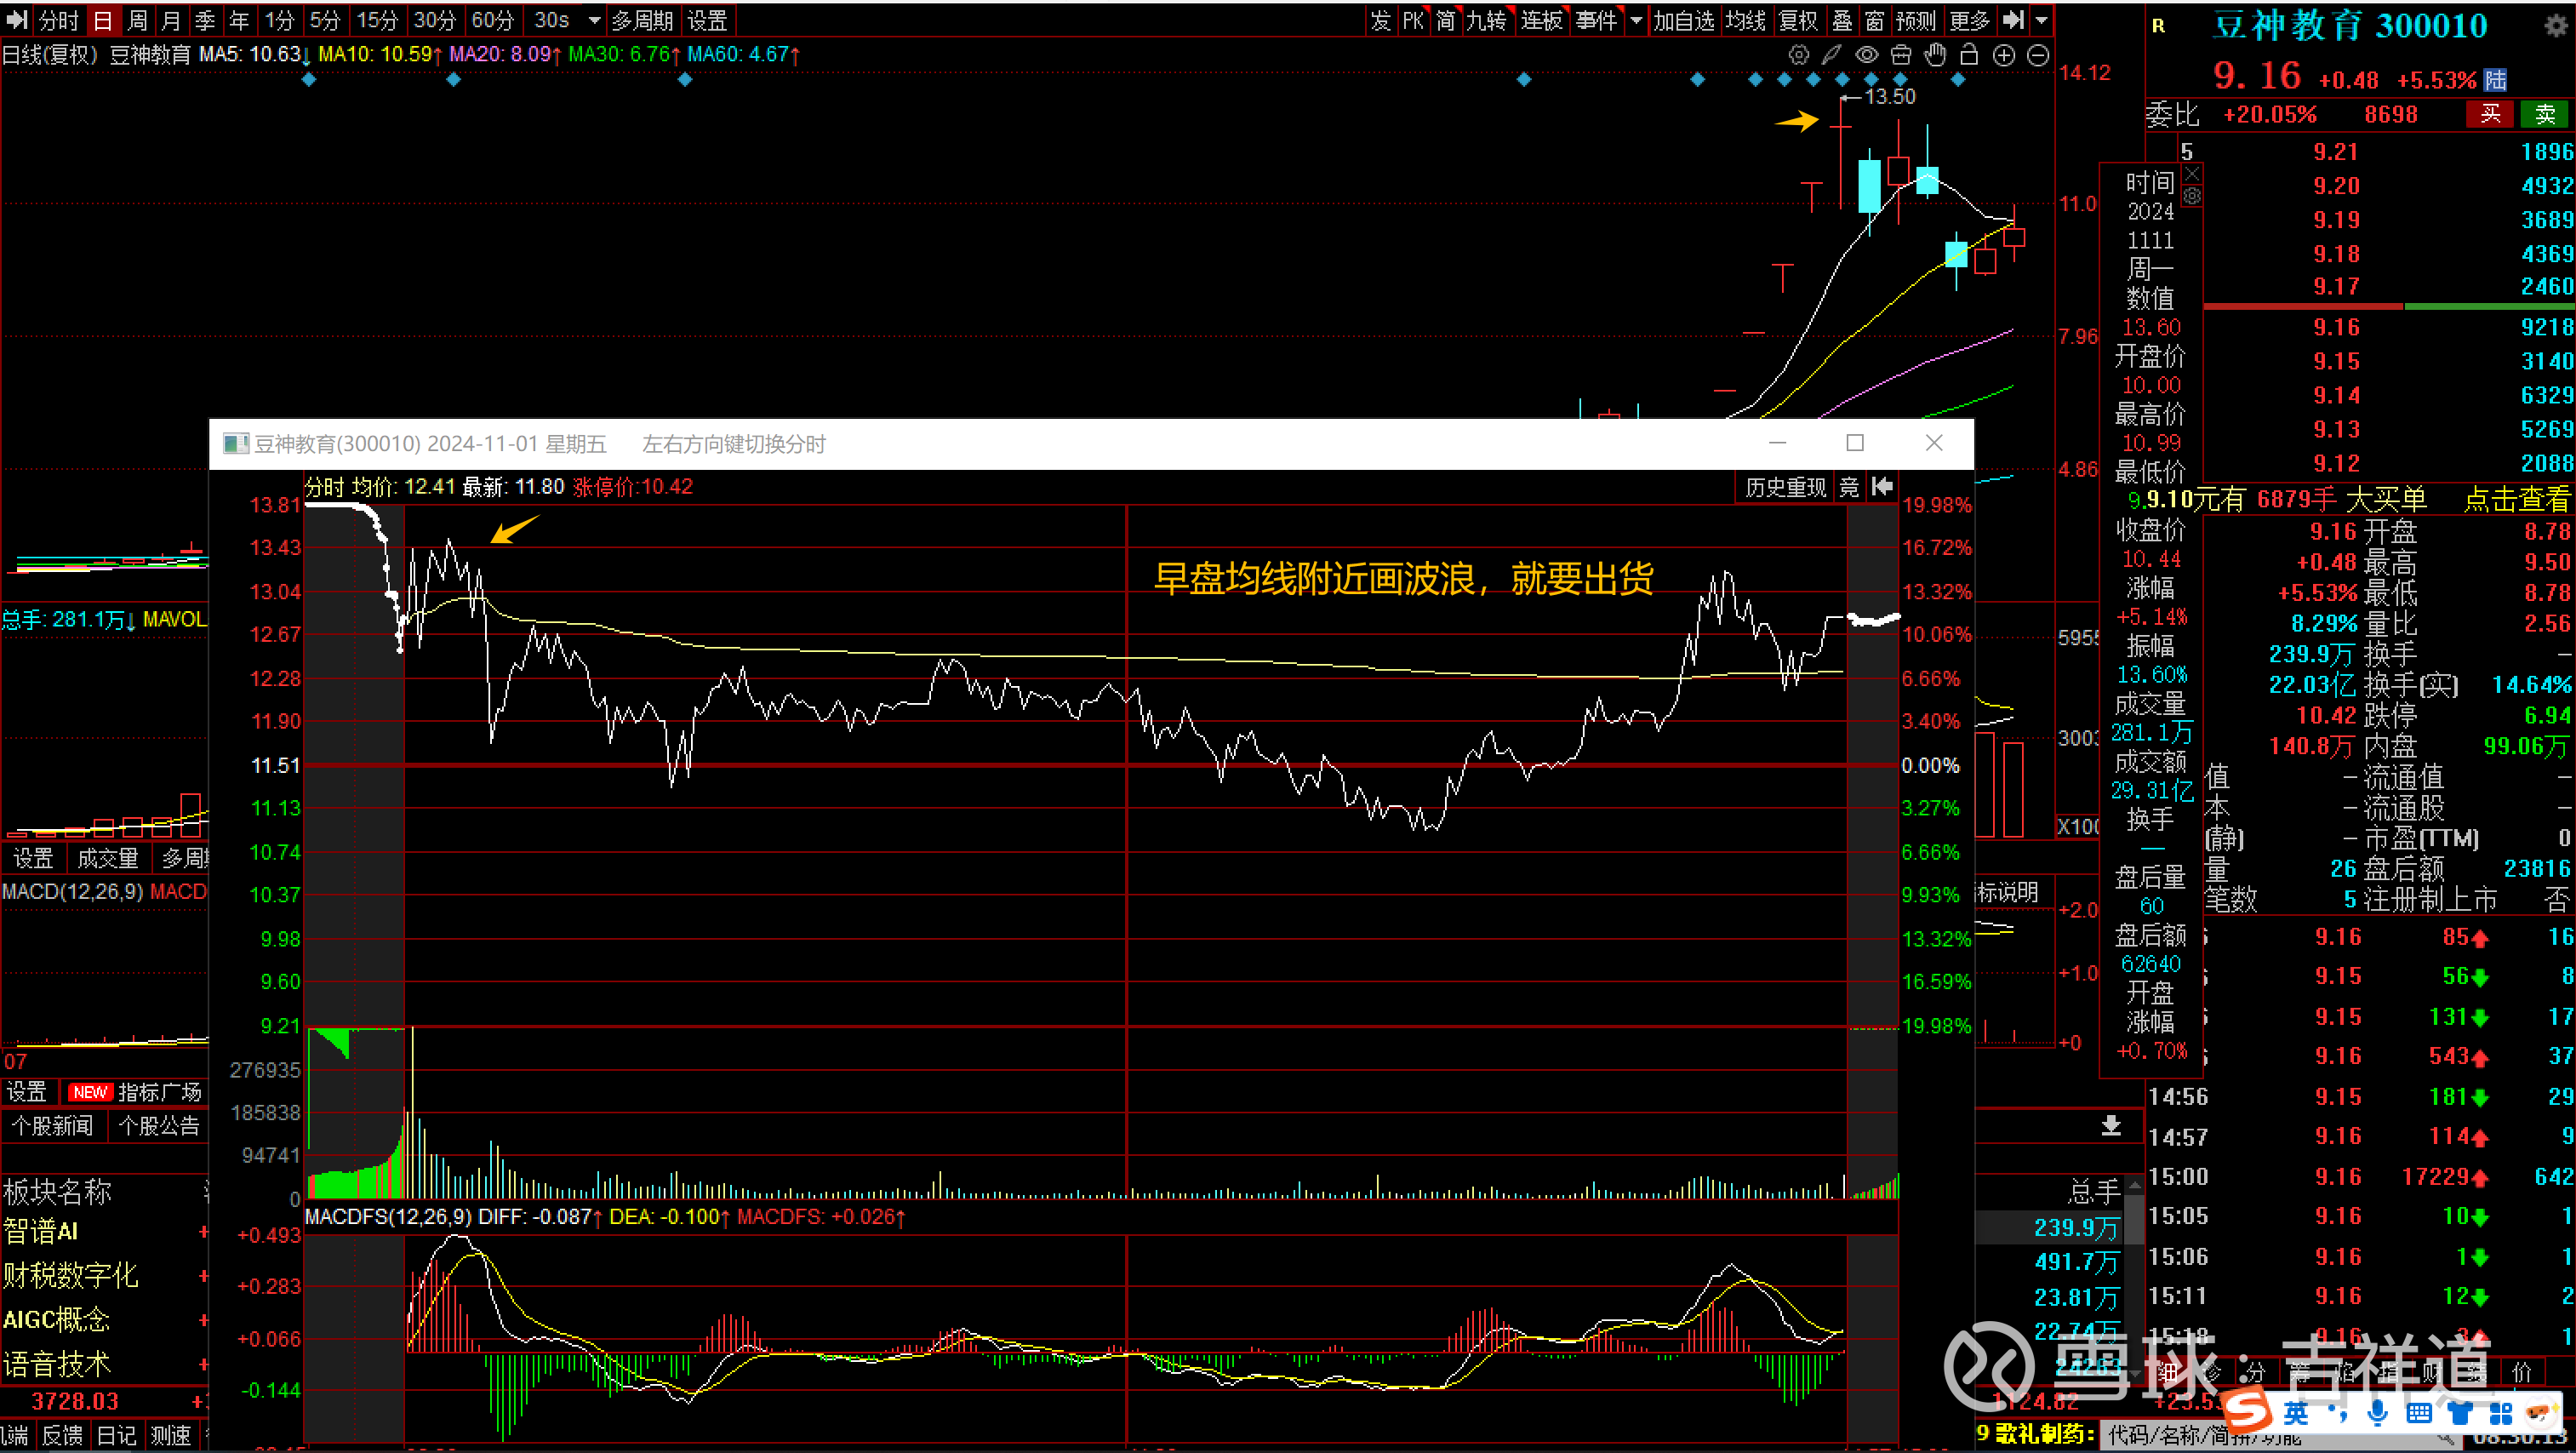The height and width of the screenshot is (1453, 2576).
Task: Toggle the 叠 overlay option
Action: pos(1842,19)
